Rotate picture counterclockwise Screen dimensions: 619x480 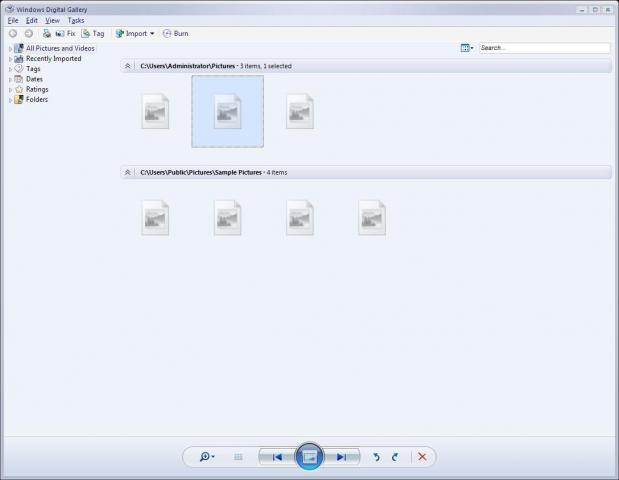tap(376, 457)
